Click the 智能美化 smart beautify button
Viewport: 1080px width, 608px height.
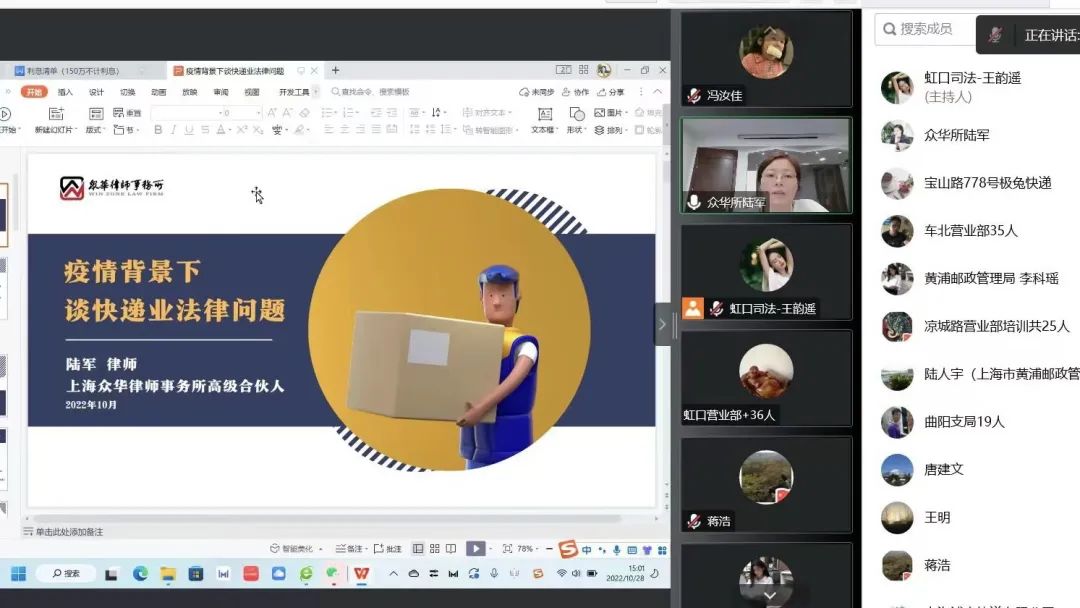(x=296, y=549)
